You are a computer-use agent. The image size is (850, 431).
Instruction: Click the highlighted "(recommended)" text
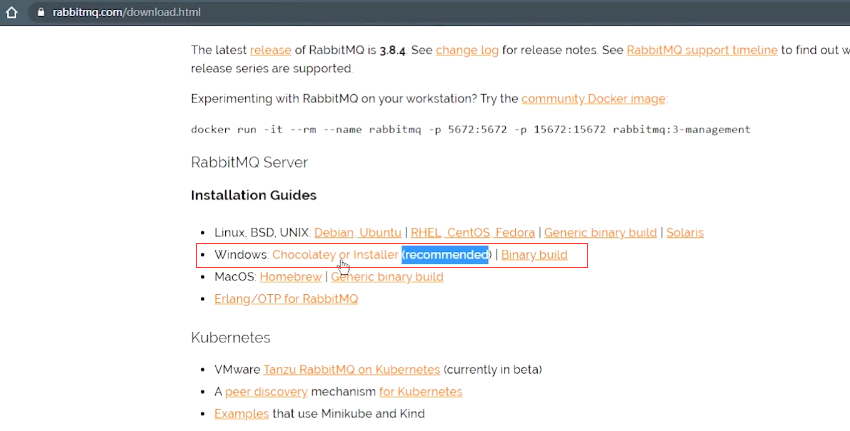pyautogui.click(x=445, y=255)
